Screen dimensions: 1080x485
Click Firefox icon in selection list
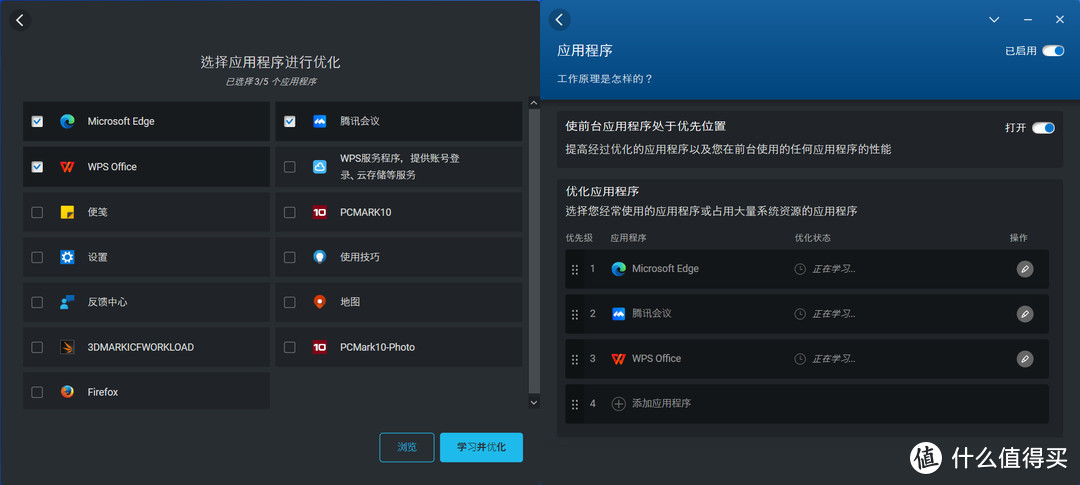[67, 392]
